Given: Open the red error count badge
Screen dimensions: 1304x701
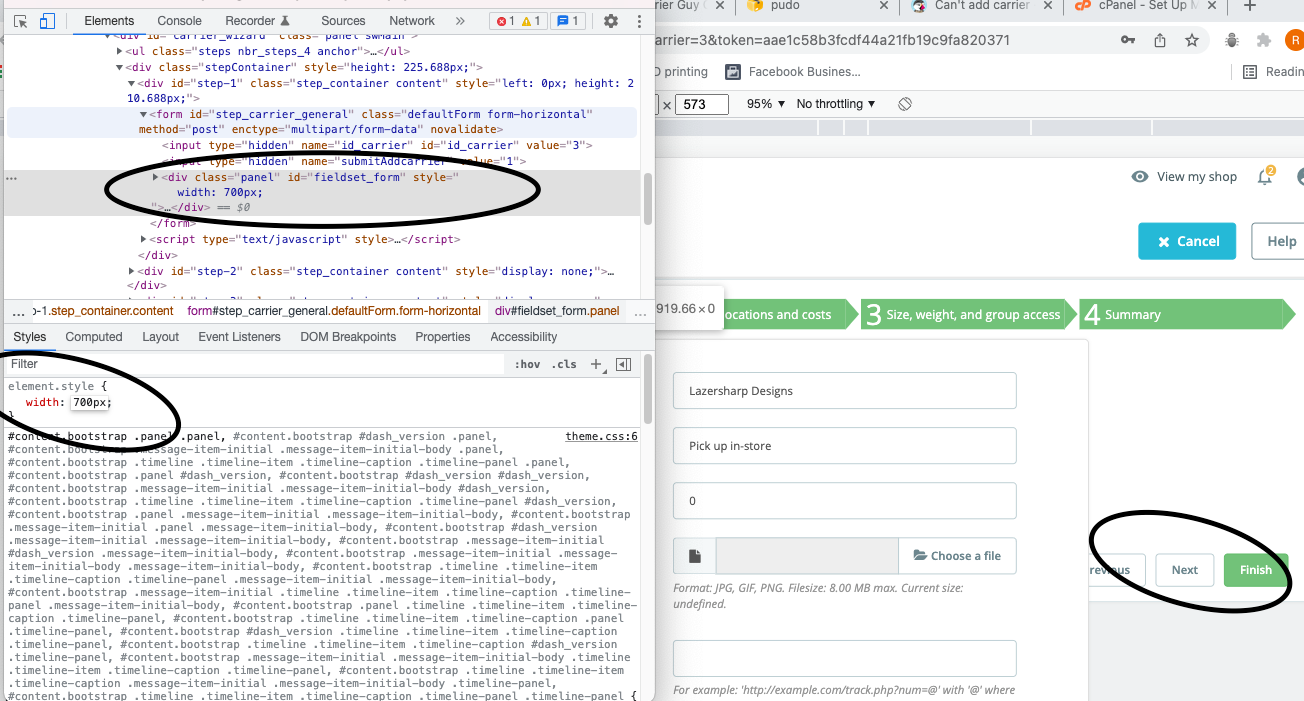Looking at the screenshot, I should coord(505,21).
